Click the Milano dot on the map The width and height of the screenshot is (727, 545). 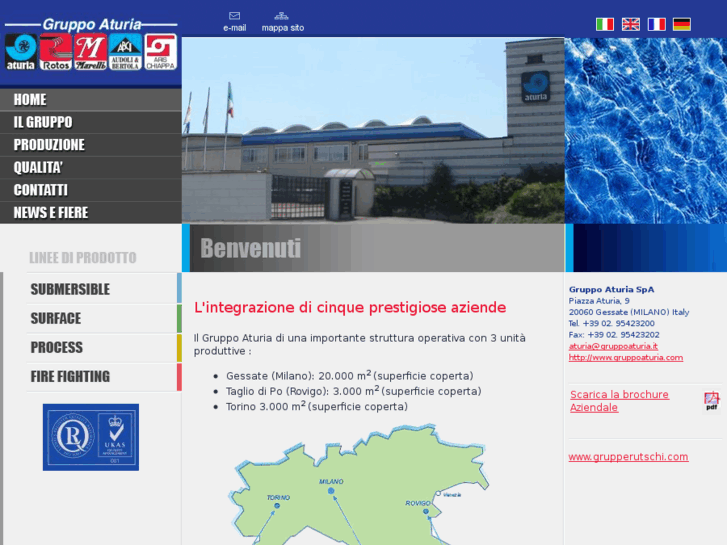331,491
